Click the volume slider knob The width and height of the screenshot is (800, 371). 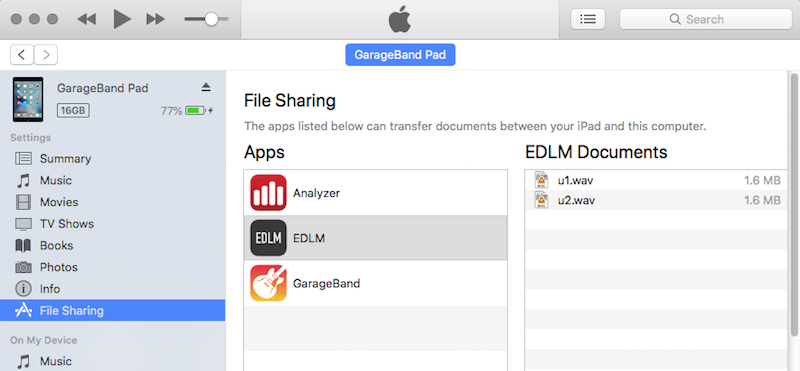[211, 19]
